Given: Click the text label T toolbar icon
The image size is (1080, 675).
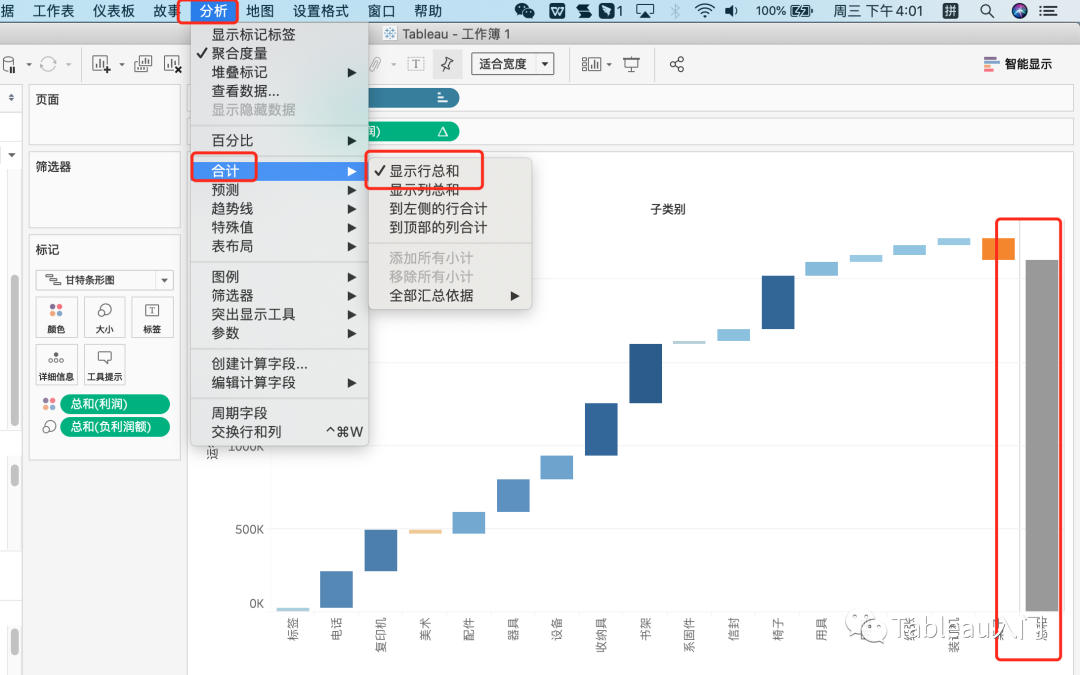Looking at the screenshot, I should 415,64.
